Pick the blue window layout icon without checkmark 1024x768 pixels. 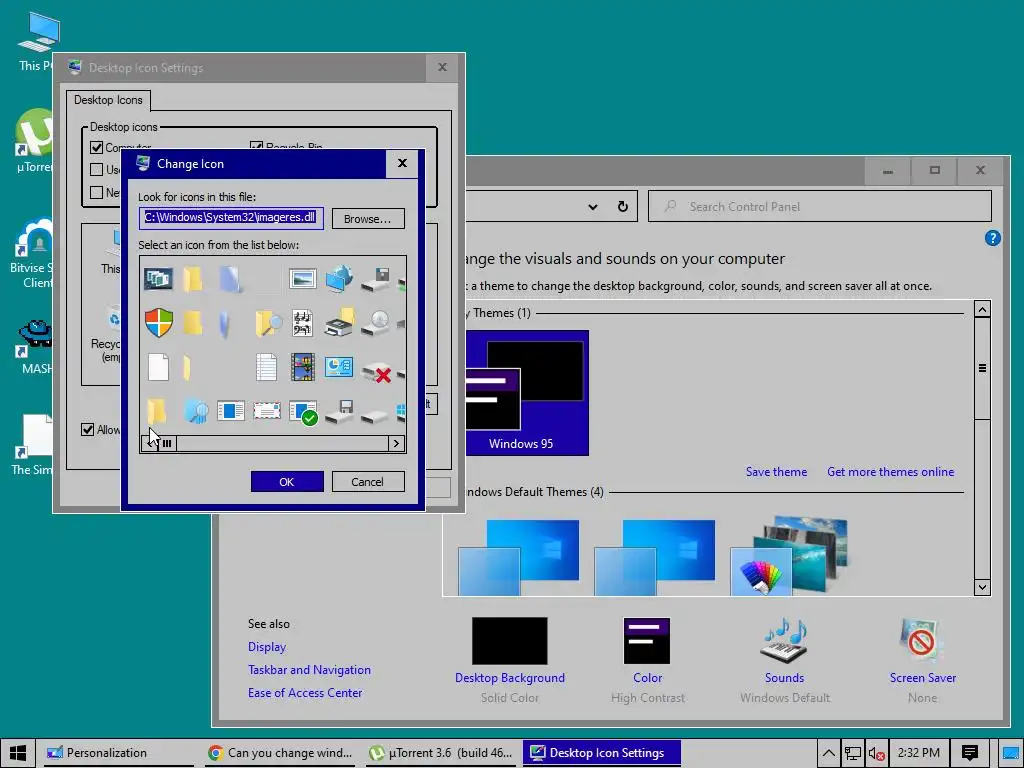pos(231,411)
